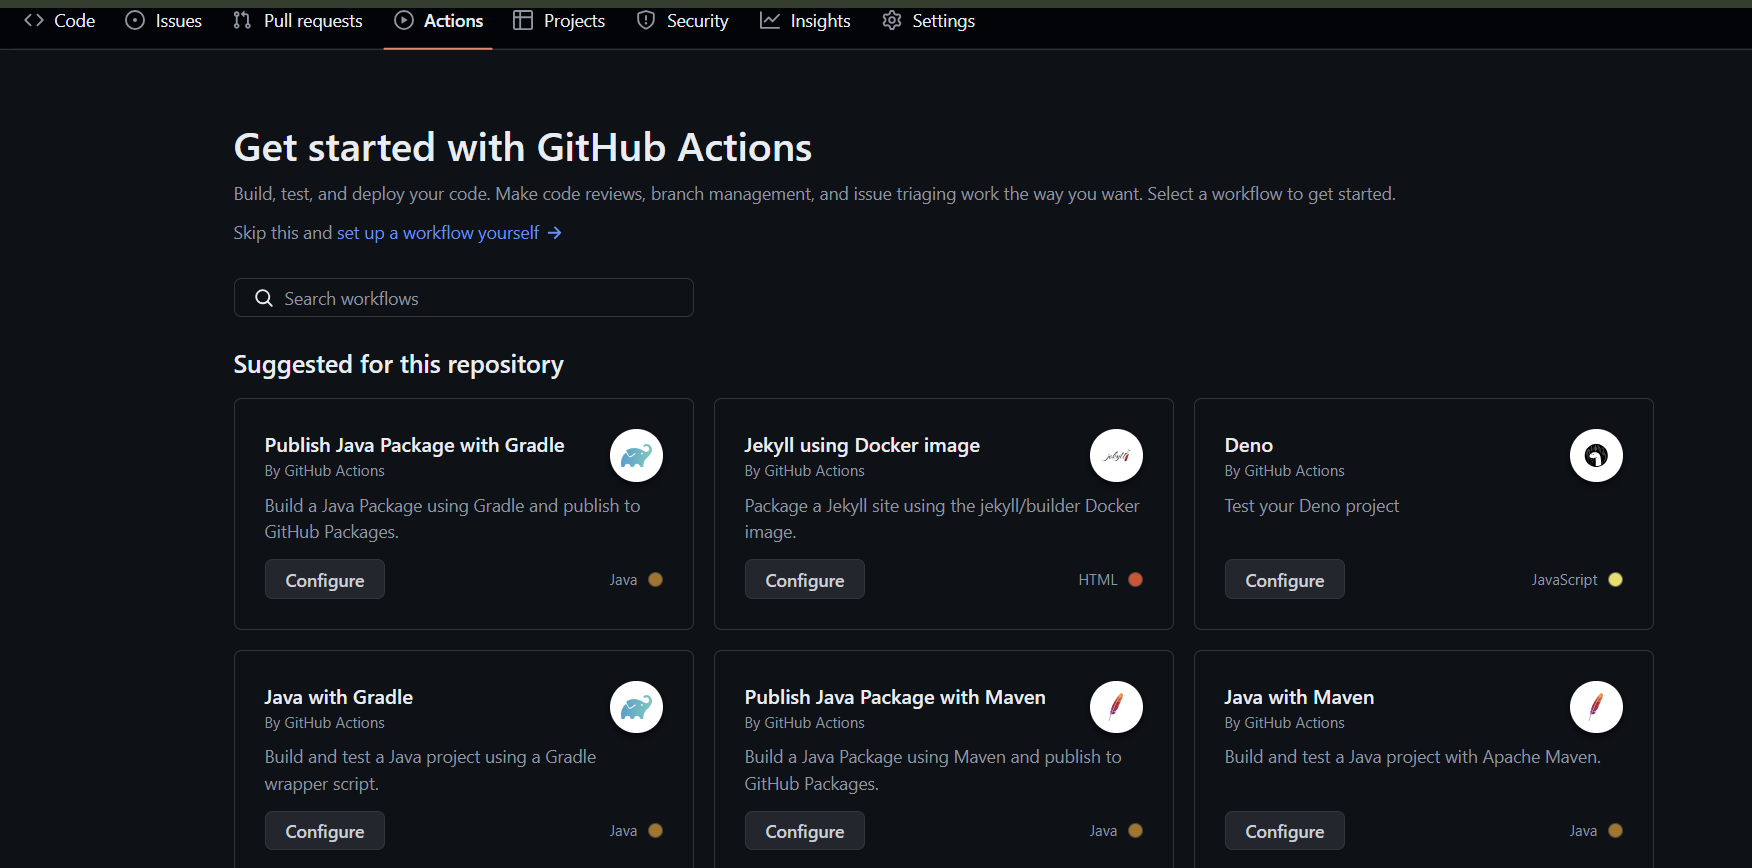The image size is (1752, 868).
Task: Click the search magnifier icon
Action: coord(264,298)
